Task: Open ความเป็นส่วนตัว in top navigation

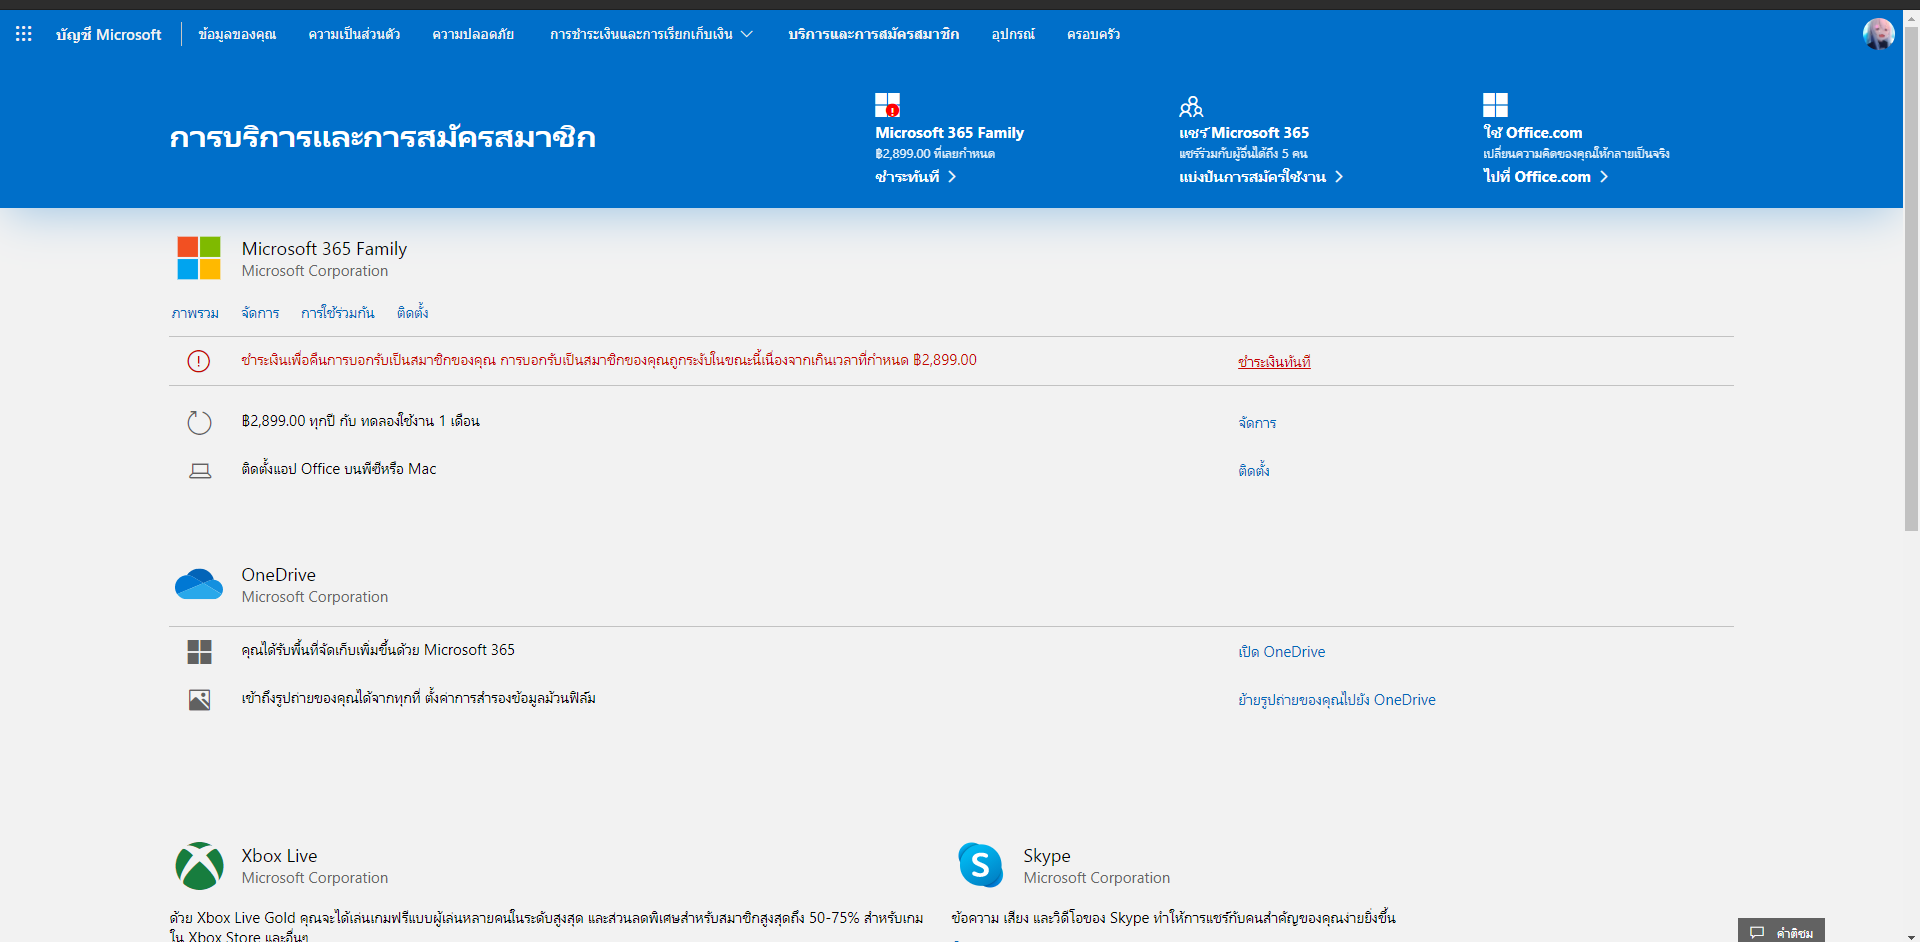Action: 354,34
